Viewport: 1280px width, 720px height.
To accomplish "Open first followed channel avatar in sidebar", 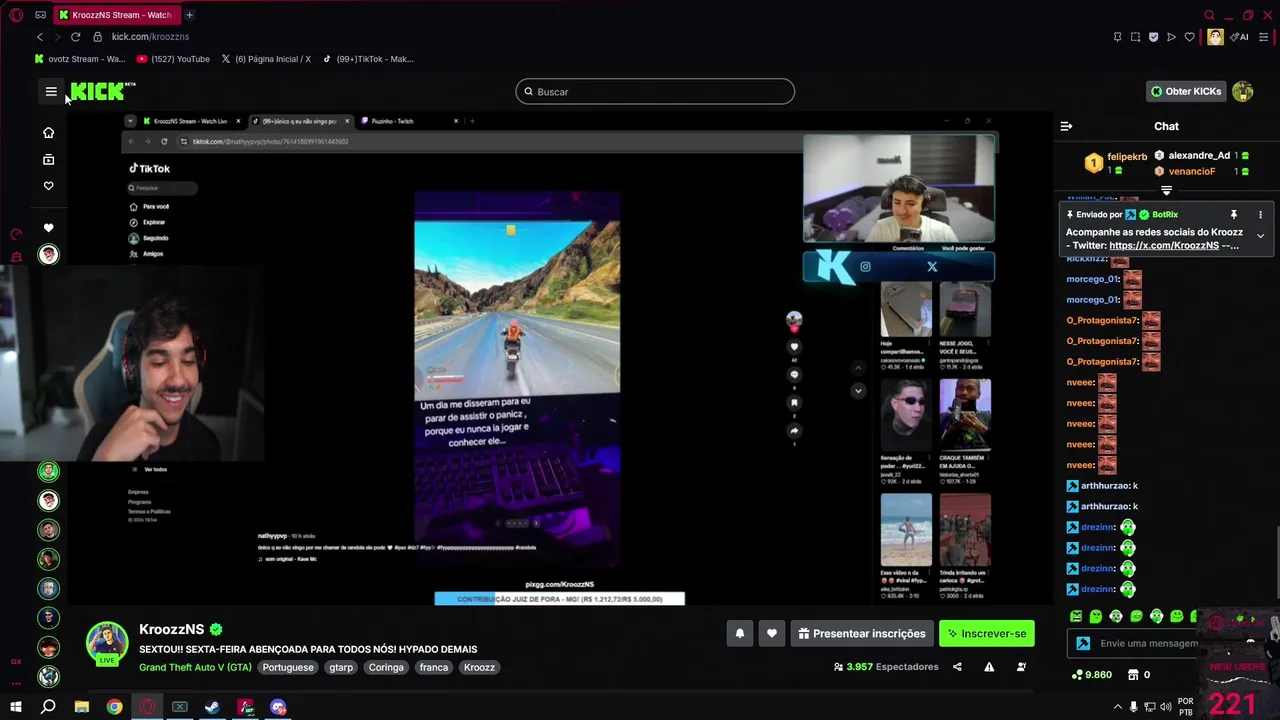I will pyautogui.click(x=48, y=254).
